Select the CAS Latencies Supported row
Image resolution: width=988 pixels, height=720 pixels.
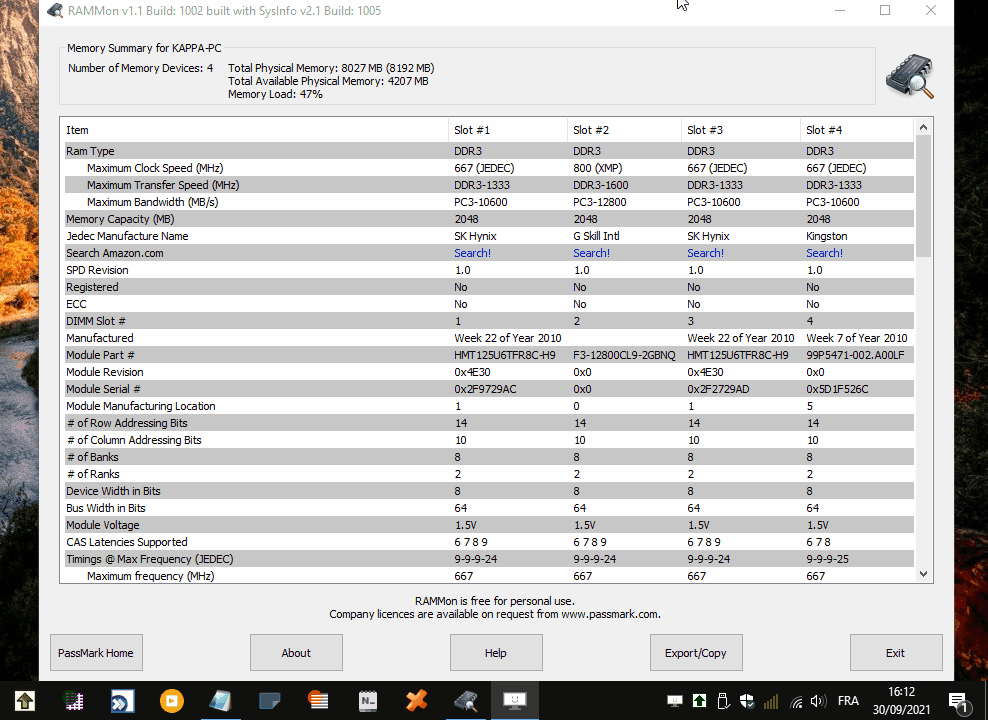coord(487,542)
